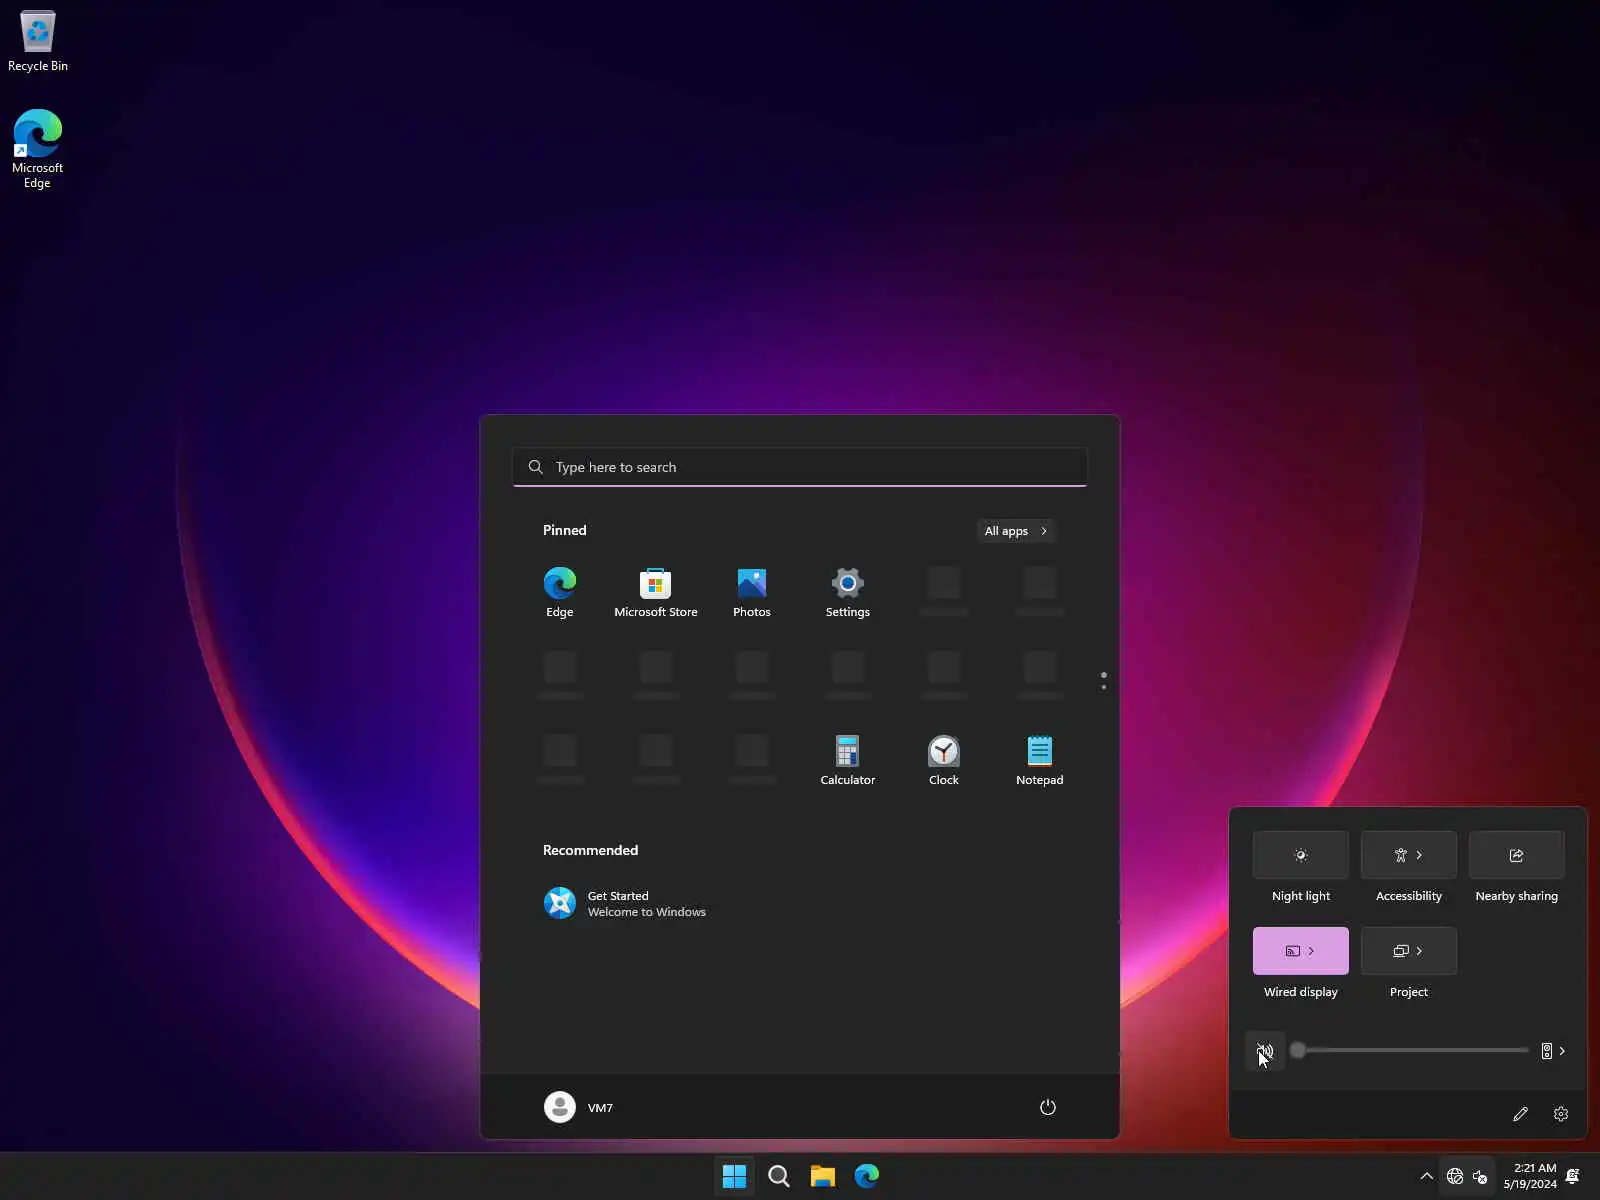Select the Microsoft Edge desktop shortcut
This screenshot has width=1600, height=1200.
pos(38,149)
